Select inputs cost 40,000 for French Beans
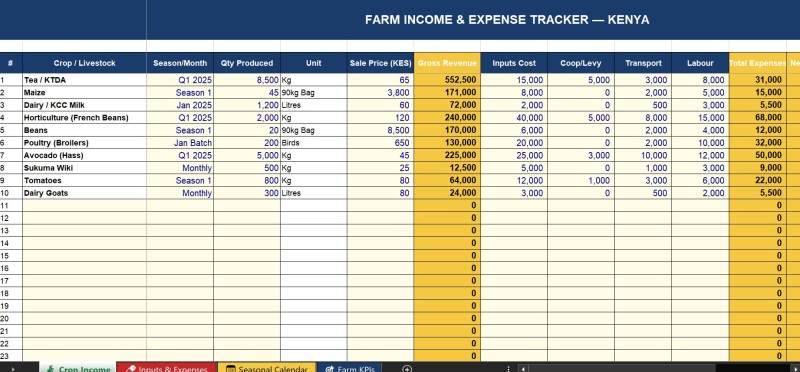The width and height of the screenshot is (800, 372). tap(514, 118)
